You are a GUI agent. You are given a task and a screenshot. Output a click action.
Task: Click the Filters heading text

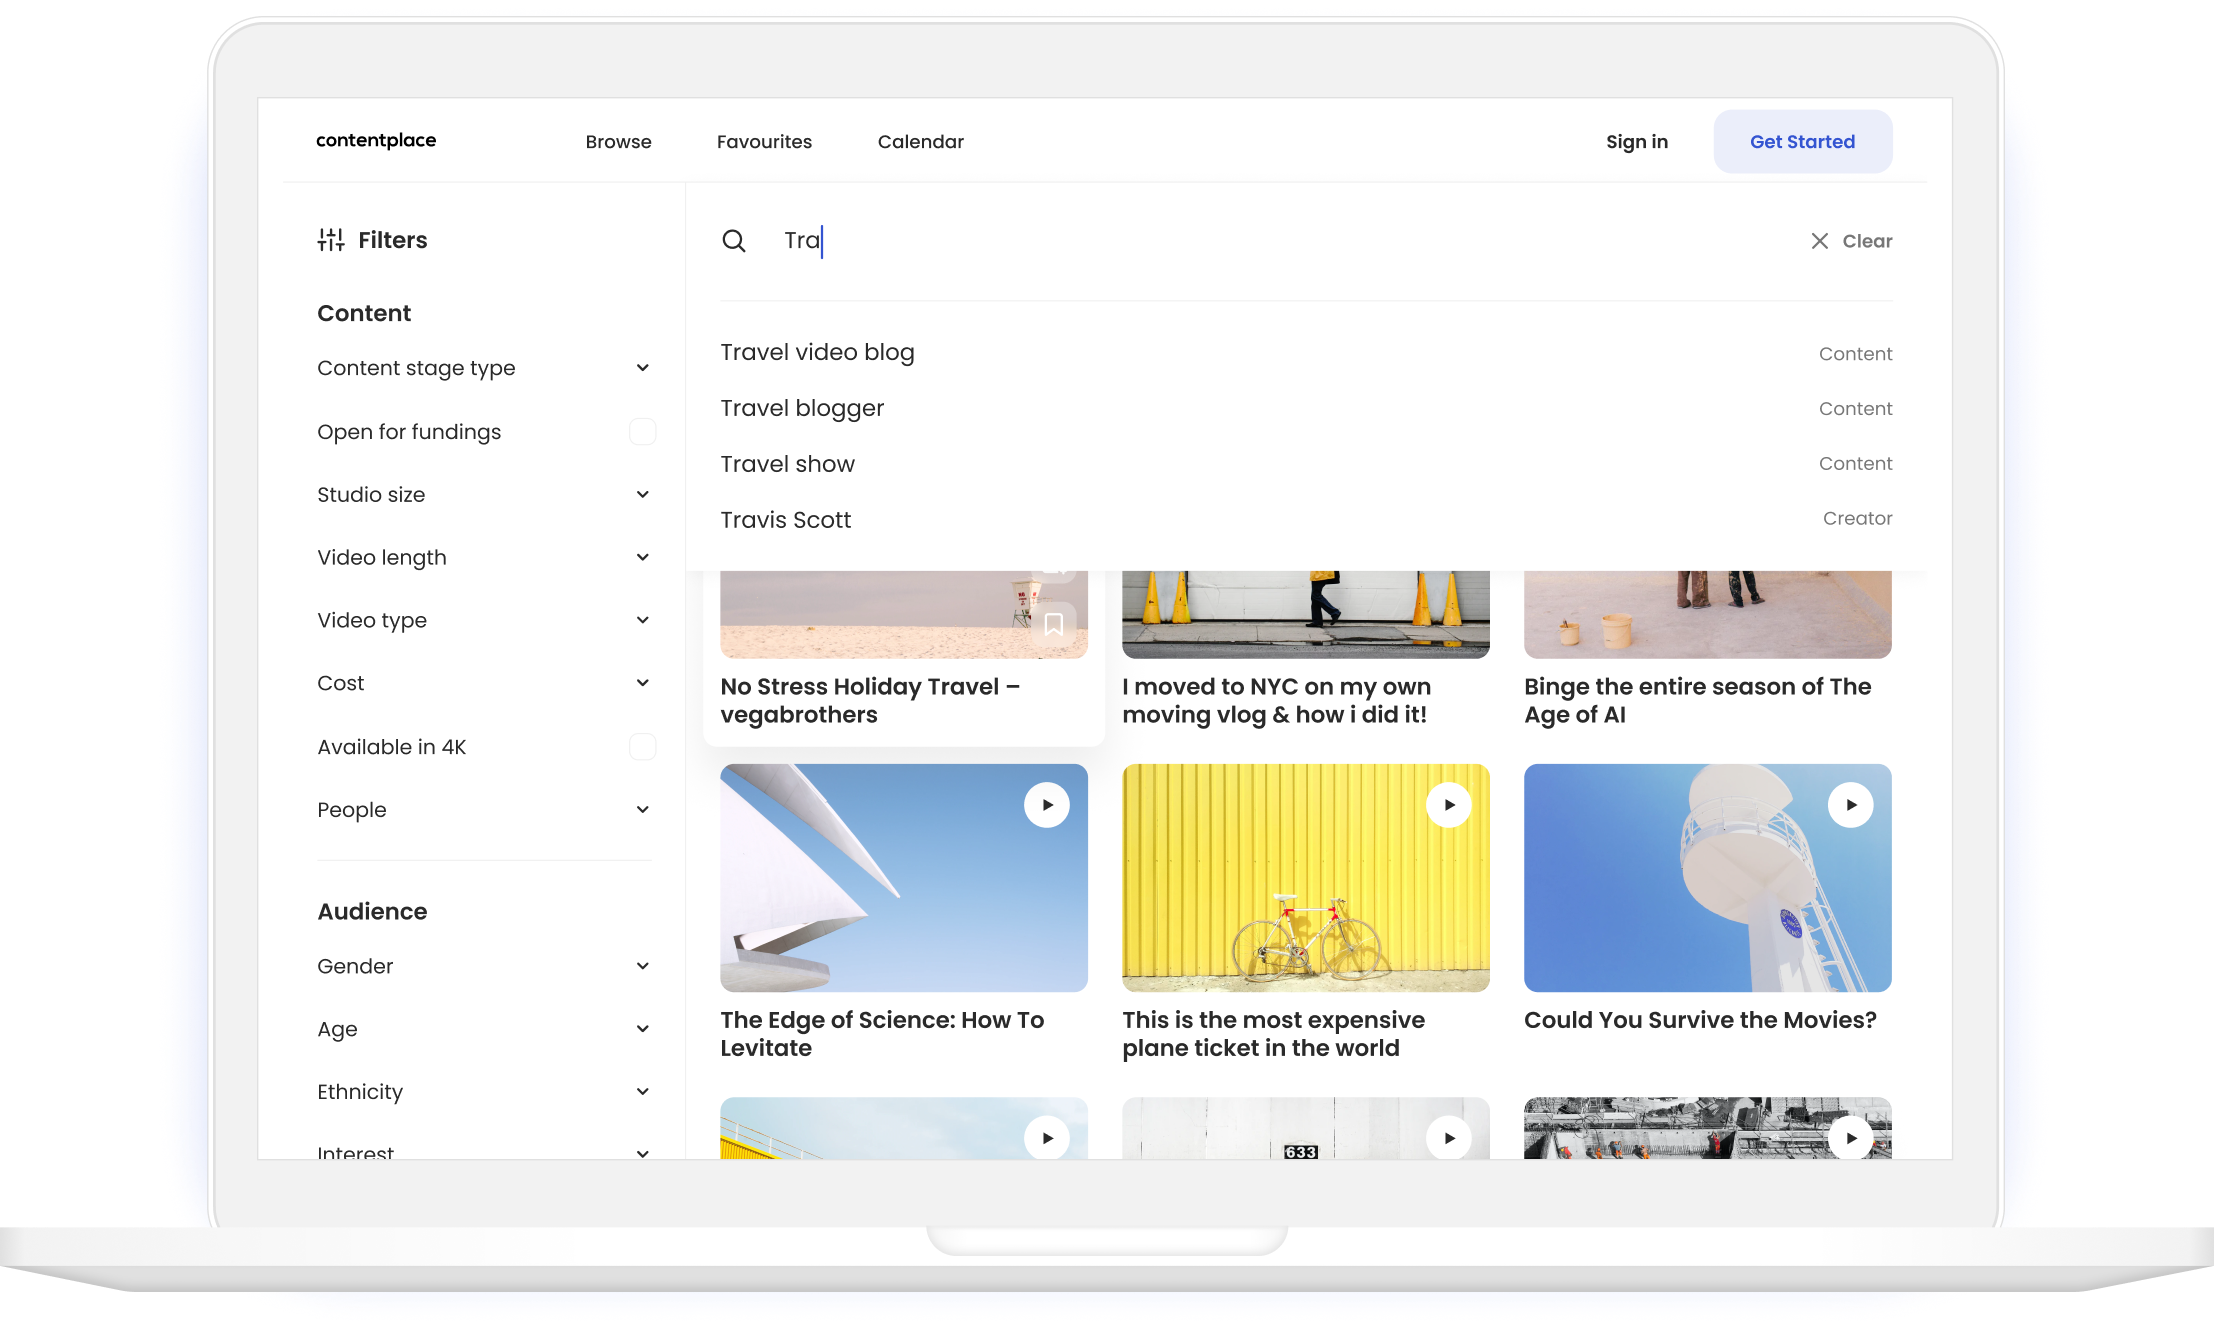392,240
